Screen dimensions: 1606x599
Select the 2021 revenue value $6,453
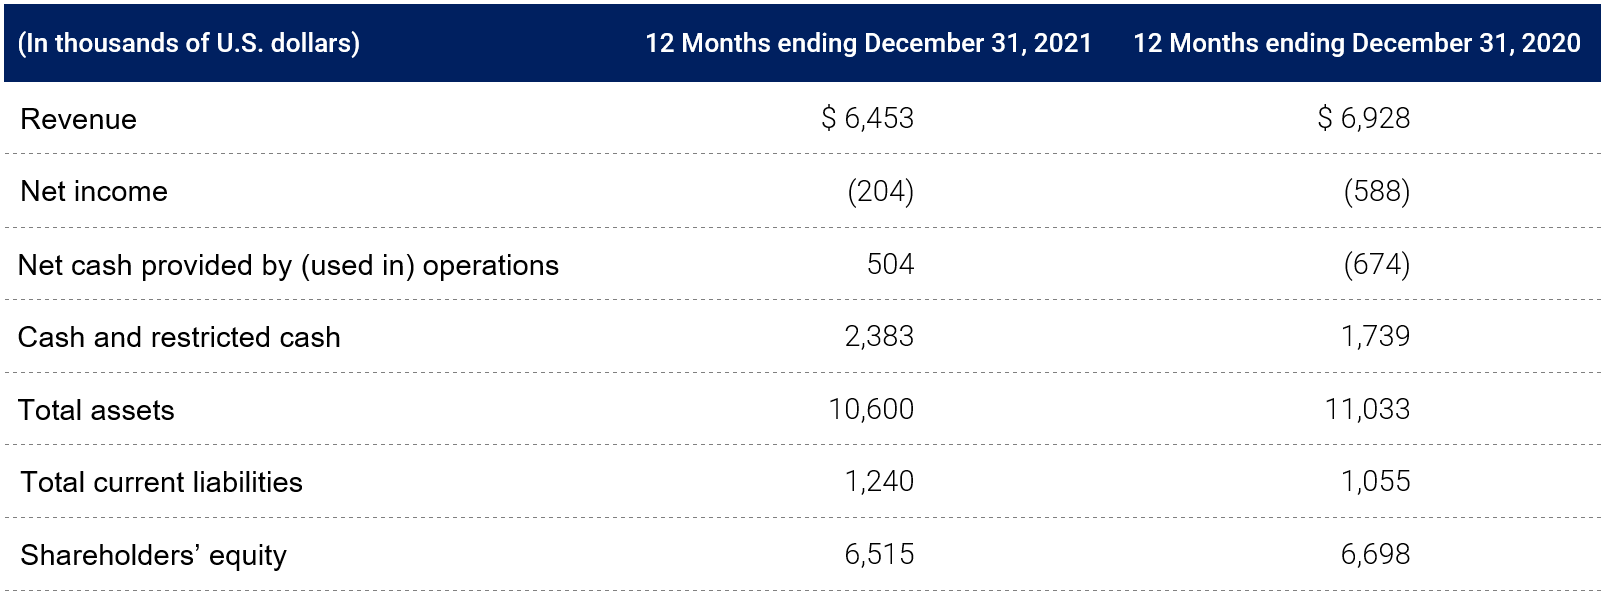coord(867,118)
